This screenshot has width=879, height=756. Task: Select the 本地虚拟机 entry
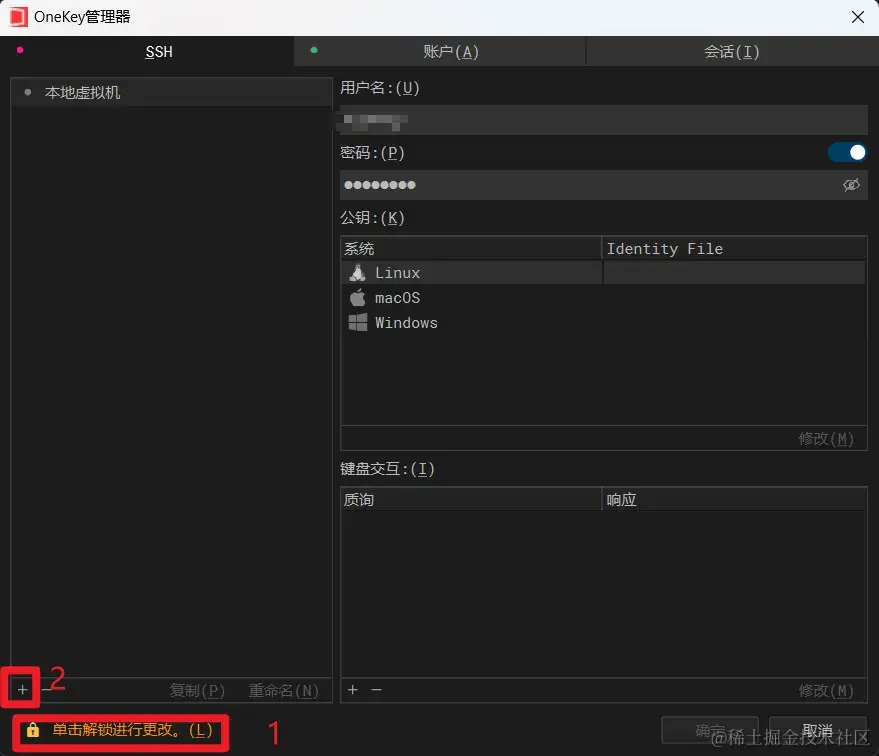point(172,92)
